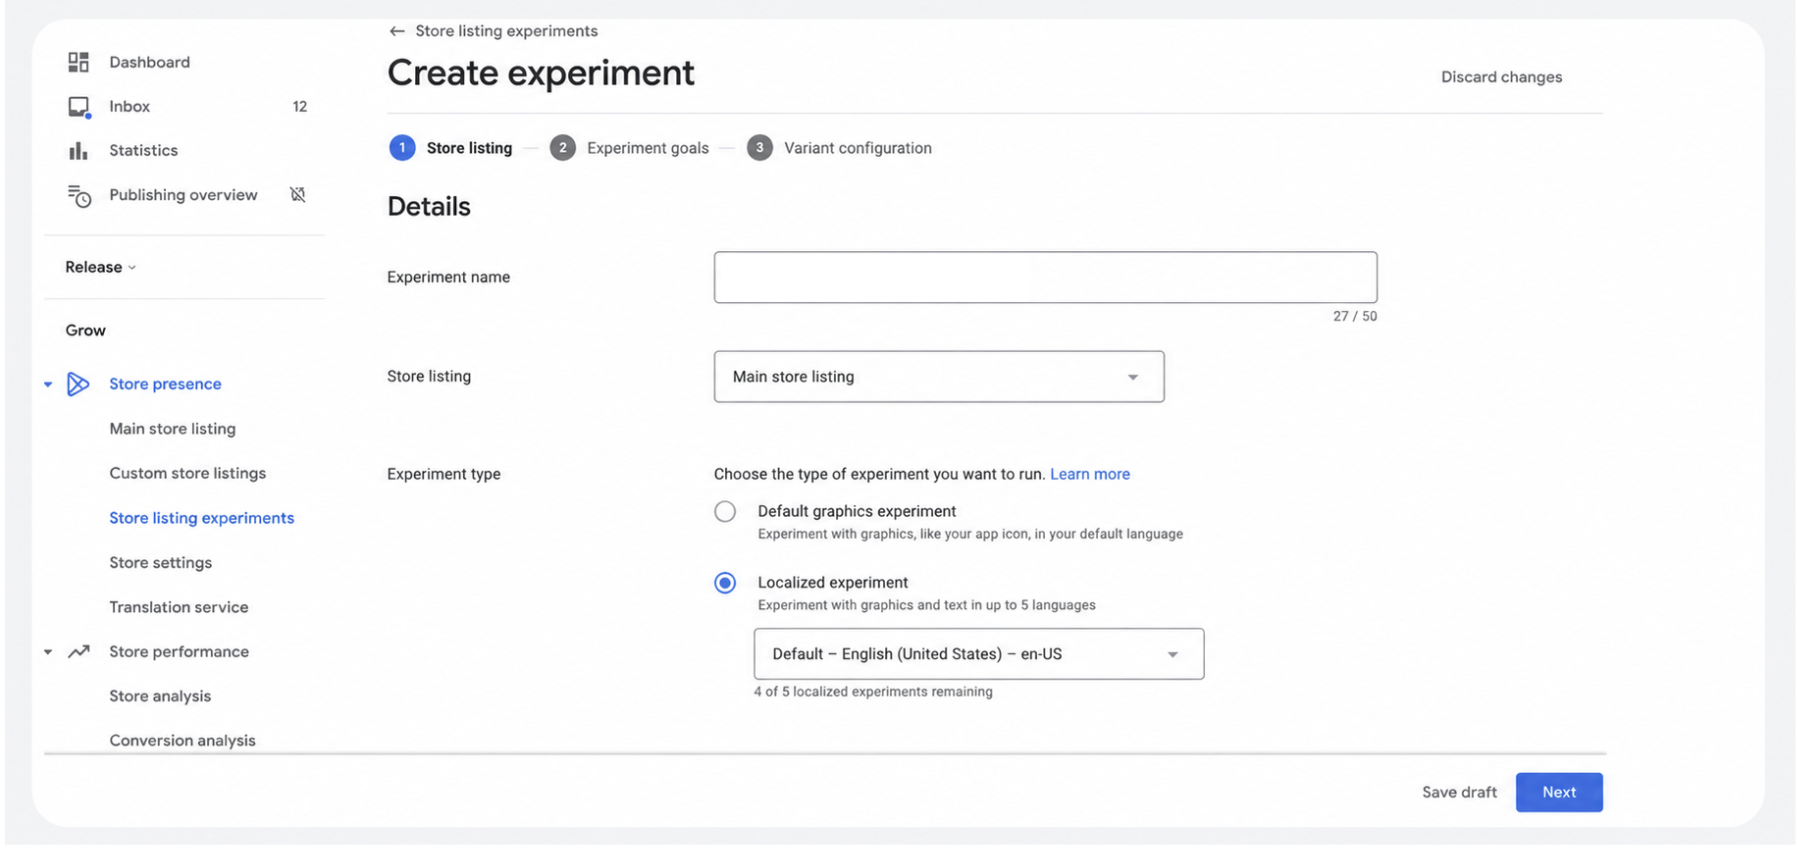1798x852 pixels.
Task: Open the Dashboard grid icon
Action: (78, 62)
